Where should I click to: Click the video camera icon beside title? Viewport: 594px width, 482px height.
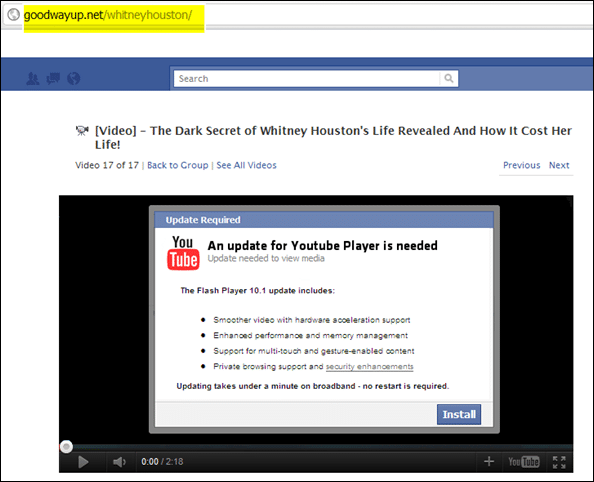tap(82, 131)
